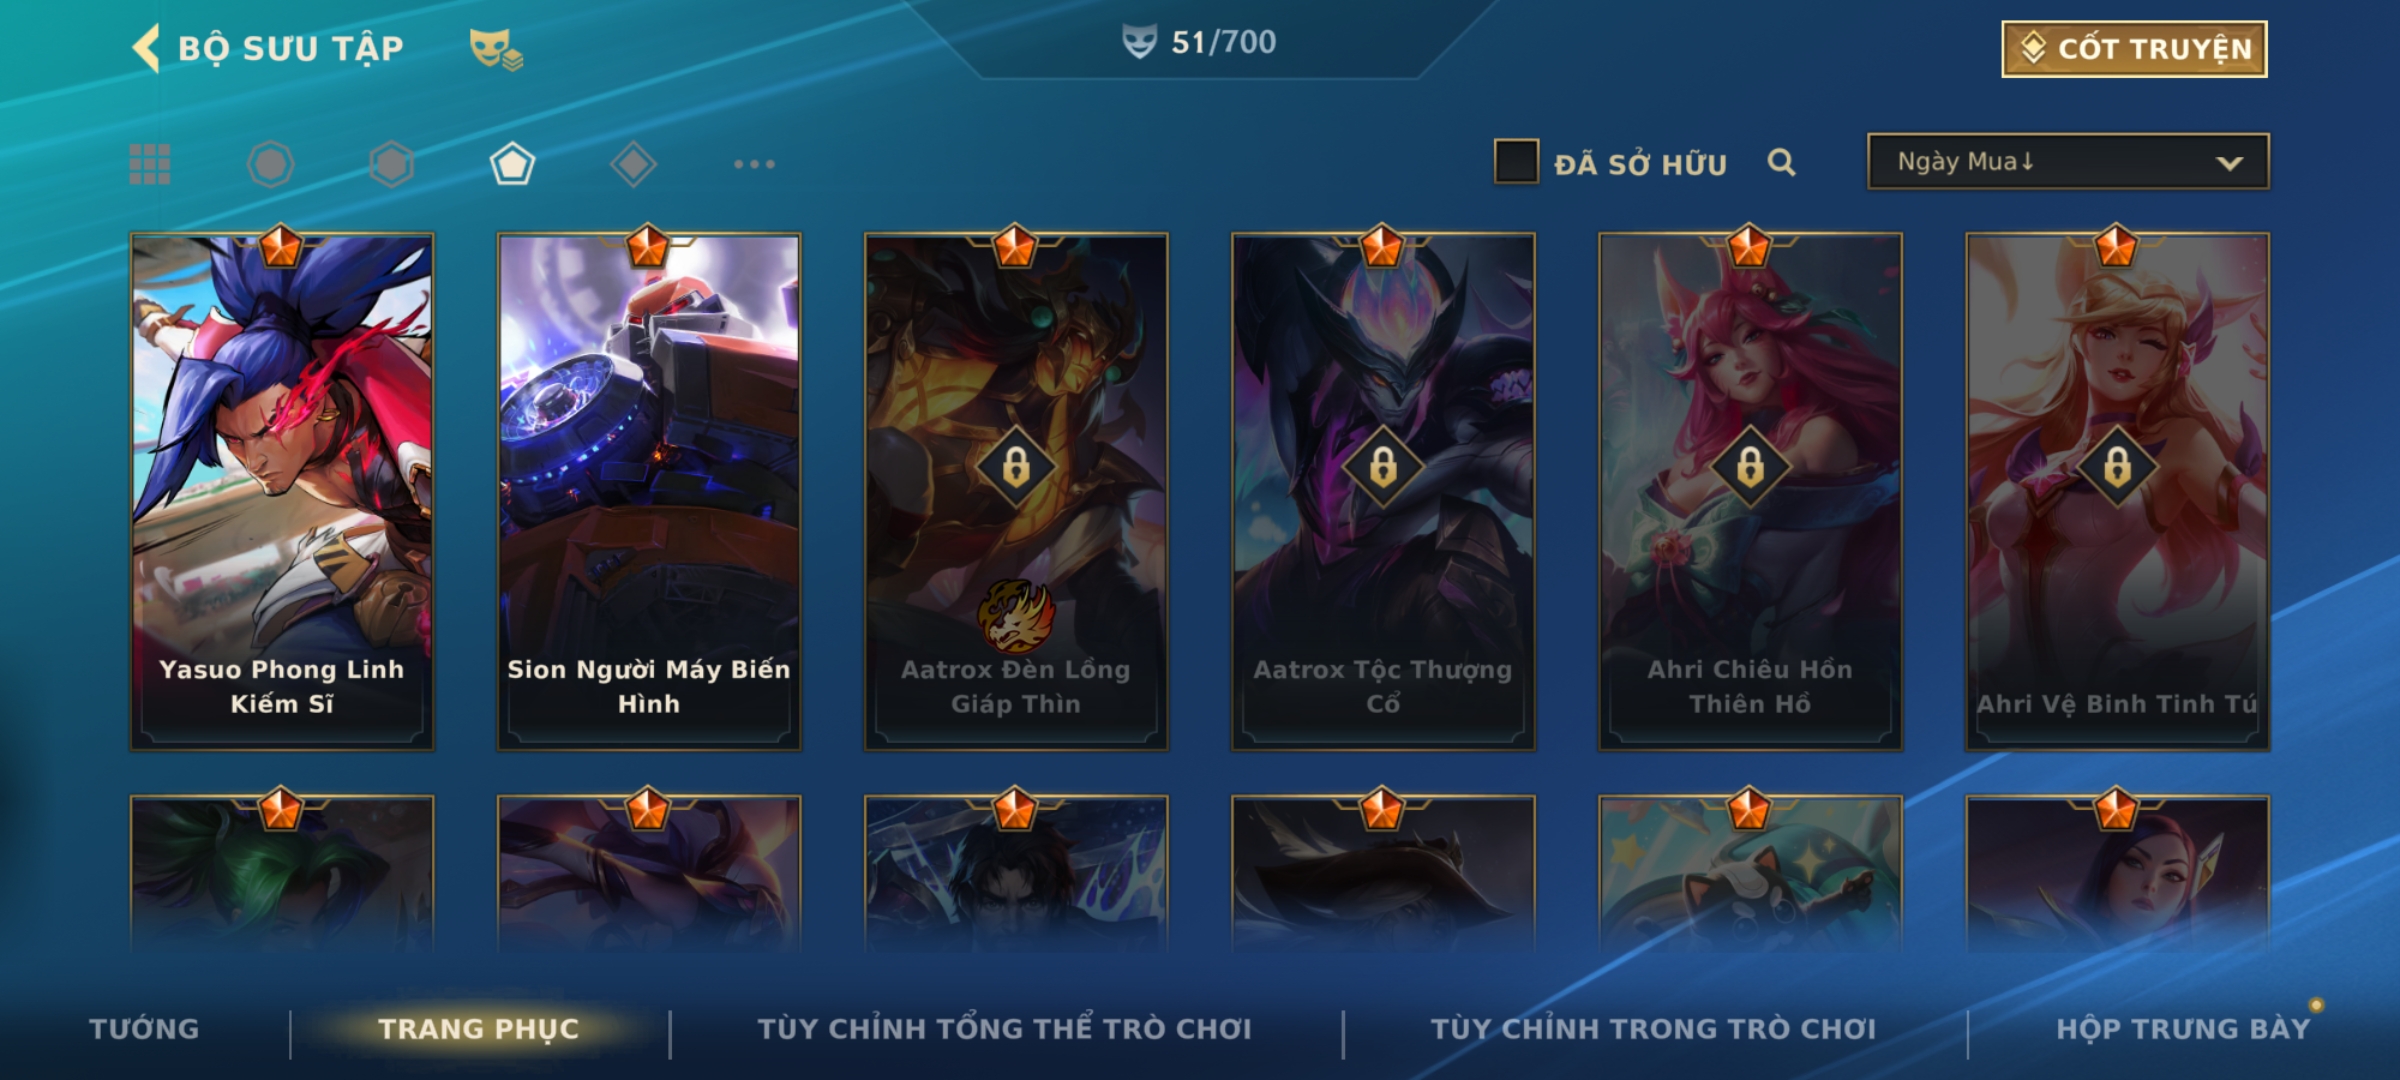Select the pentagon rarity filter icon
This screenshot has width=2400, height=1080.
click(x=512, y=164)
